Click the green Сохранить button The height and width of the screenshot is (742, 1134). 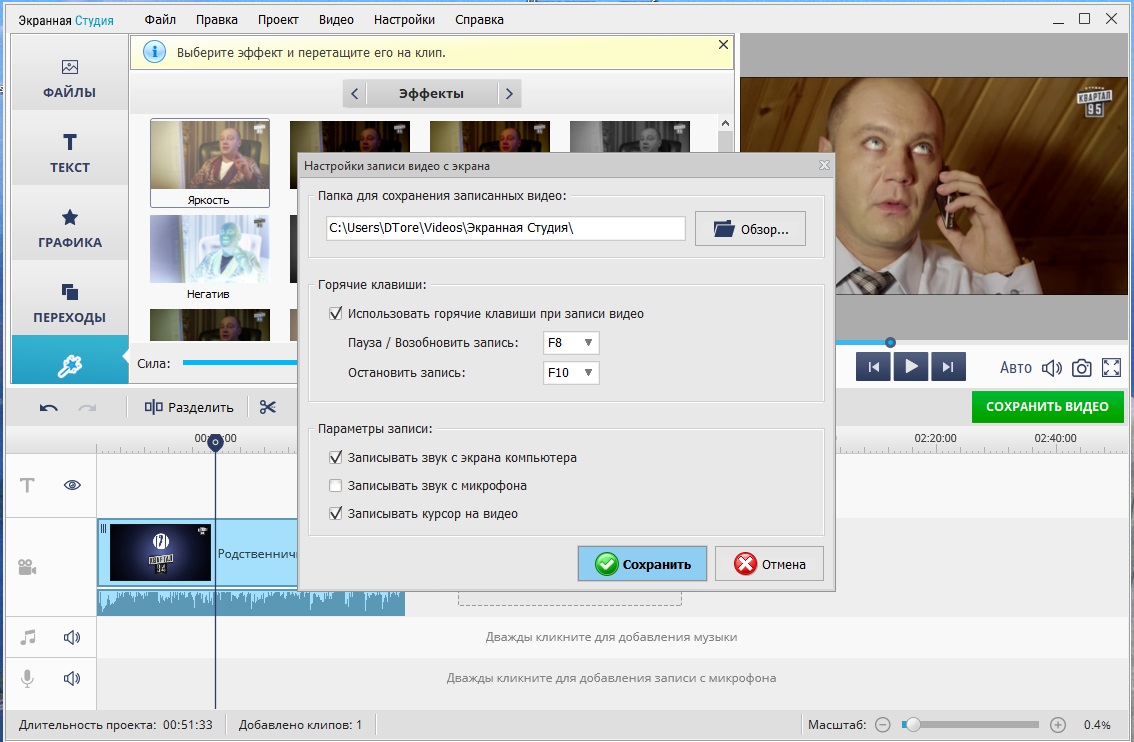(x=642, y=564)
